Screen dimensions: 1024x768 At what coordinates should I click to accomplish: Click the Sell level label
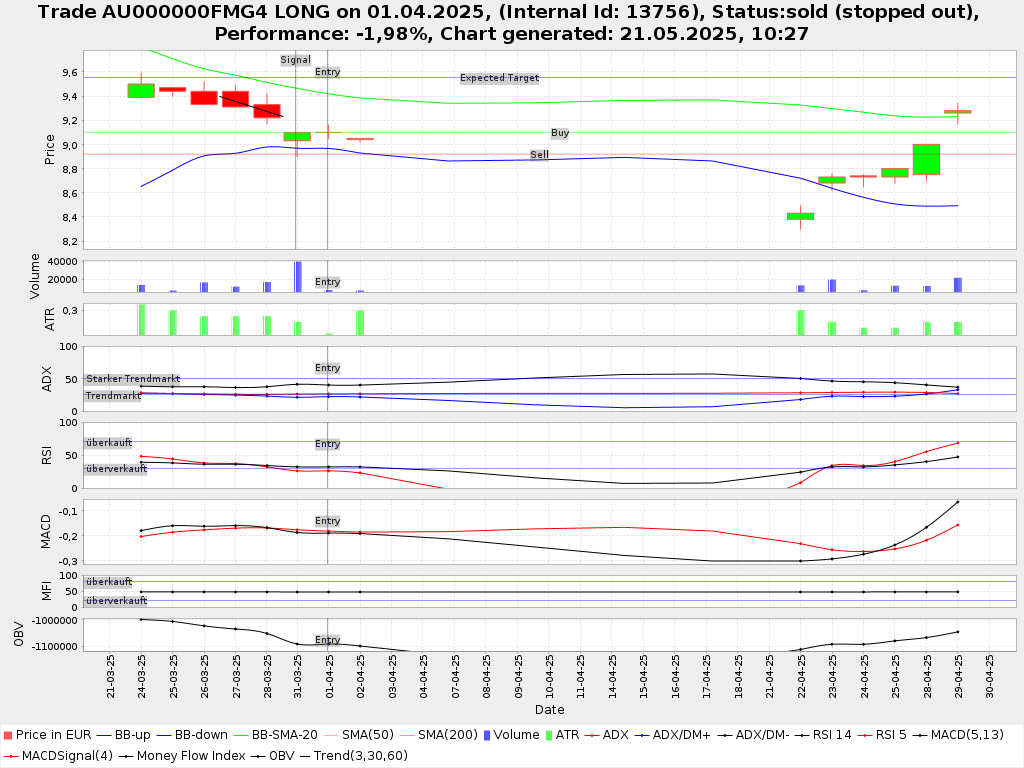pos(539,155)
